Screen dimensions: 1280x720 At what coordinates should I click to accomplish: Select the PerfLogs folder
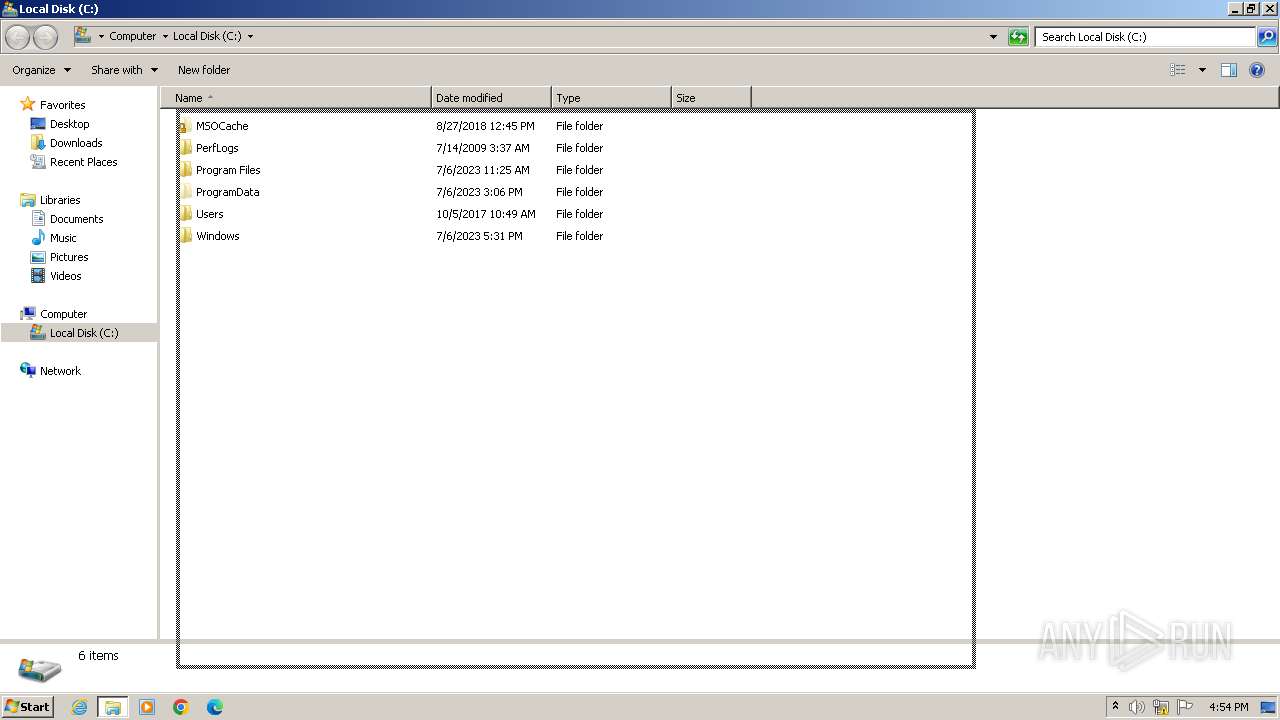click(x=217, y=148)
